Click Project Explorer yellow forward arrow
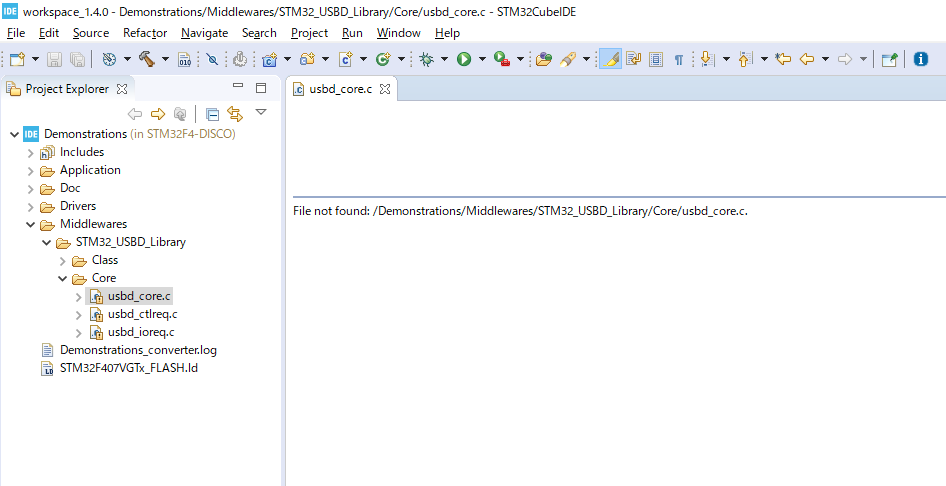946x486 pixels. tap(157, 113)
